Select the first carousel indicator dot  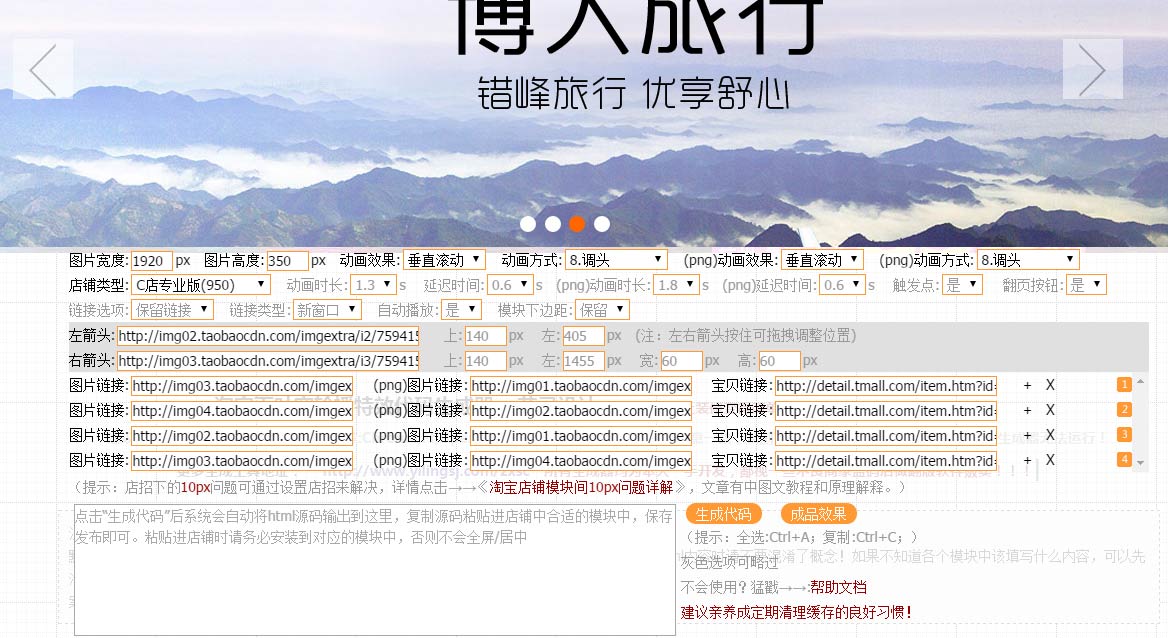click(x=529, y=224)
